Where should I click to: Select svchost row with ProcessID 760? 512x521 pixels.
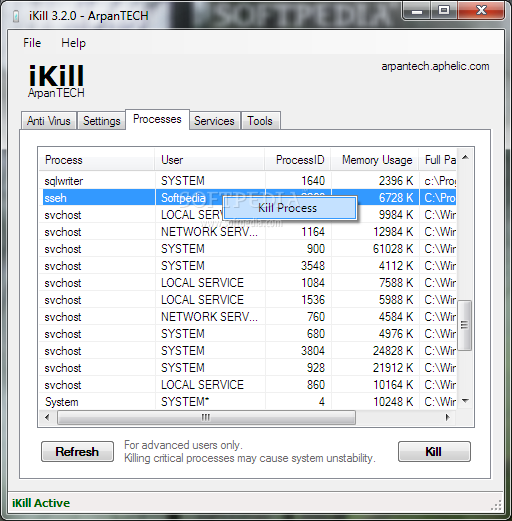tap(248, 317)
